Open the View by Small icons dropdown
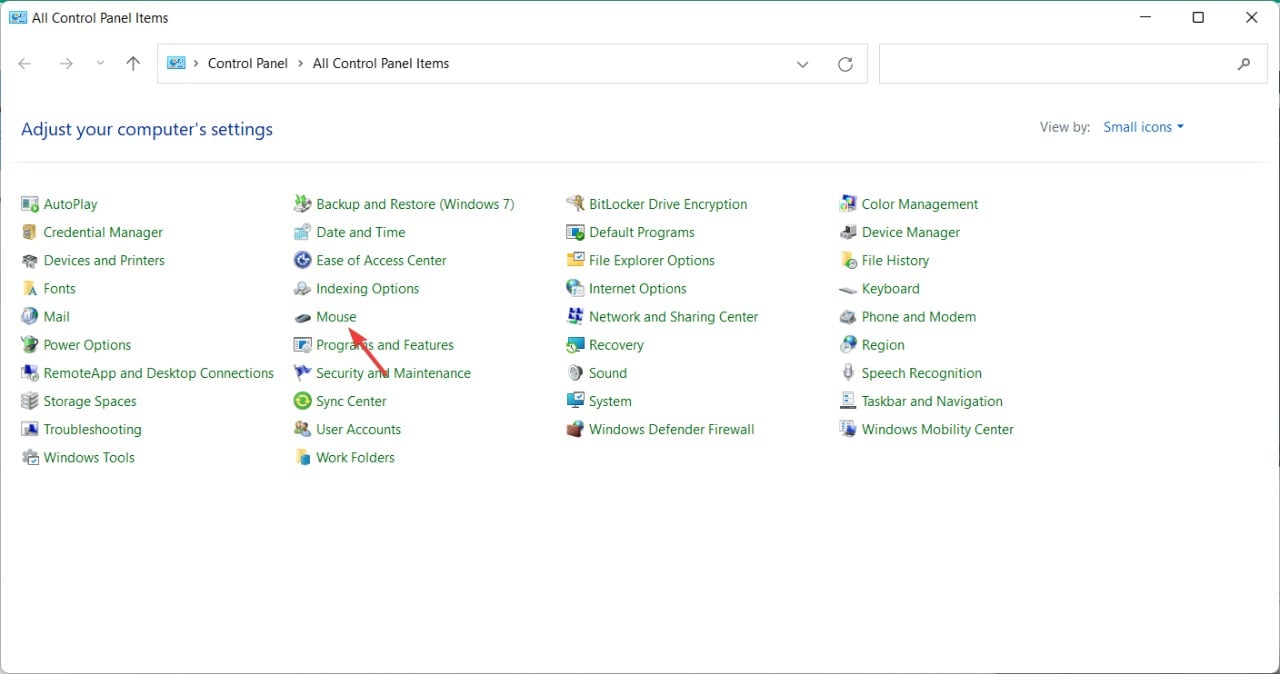 tap(1143, 127)
